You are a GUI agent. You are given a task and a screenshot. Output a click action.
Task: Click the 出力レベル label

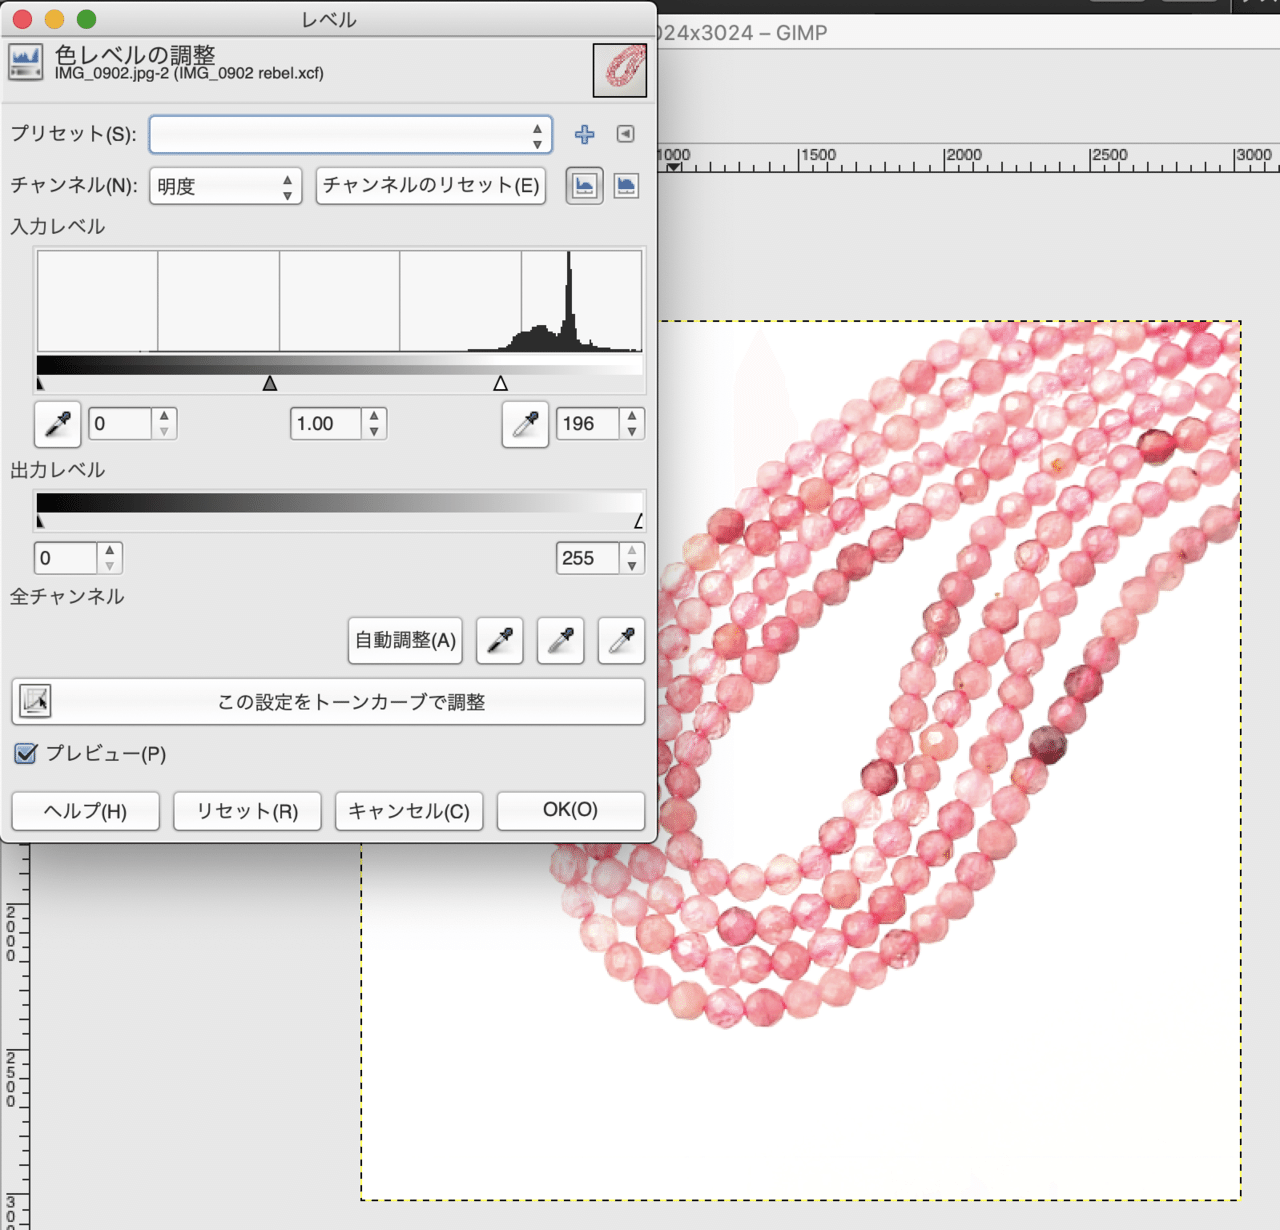(58, 470)
